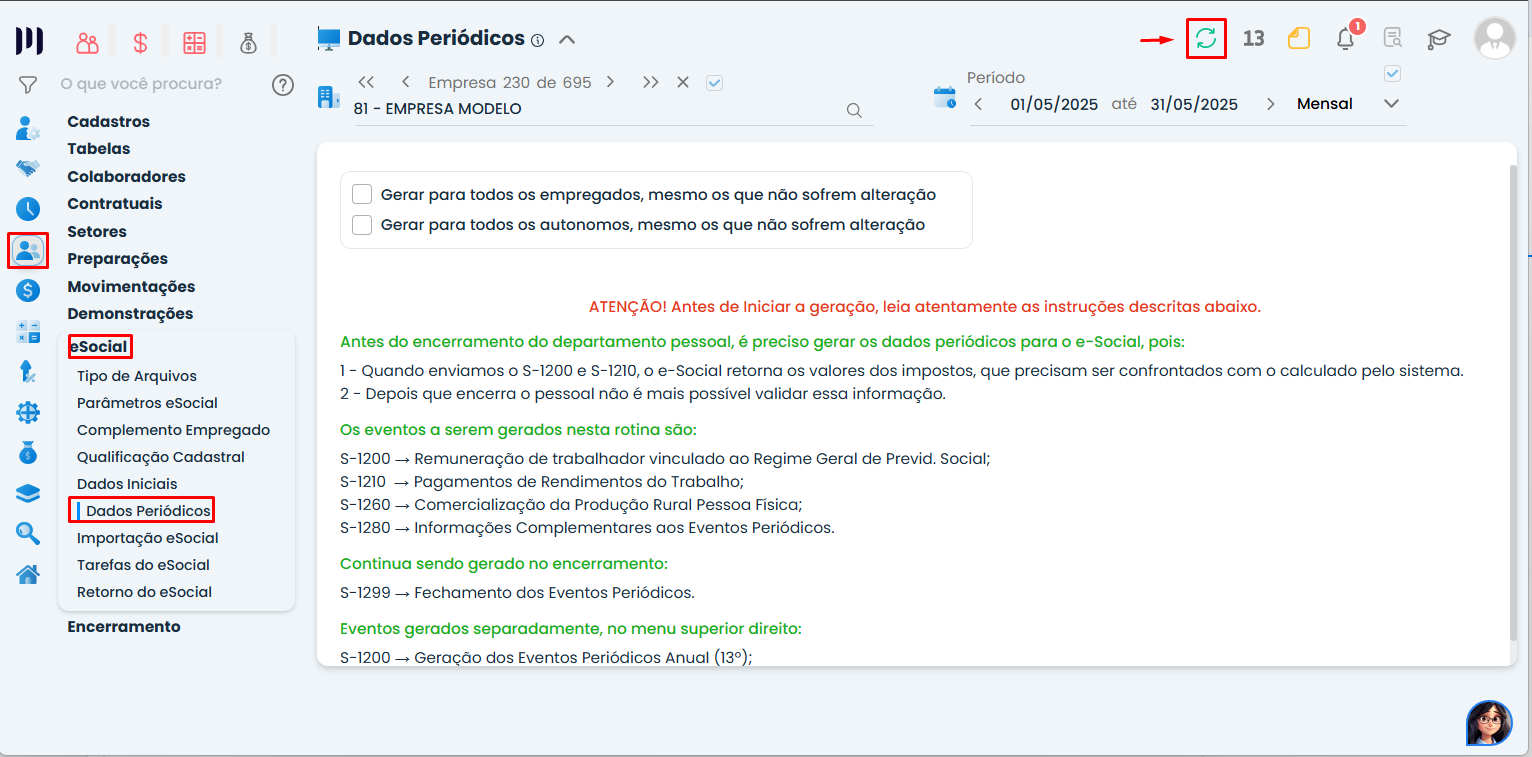
Task: Click the graduation cap training icon
Action: coord(1439,39)
